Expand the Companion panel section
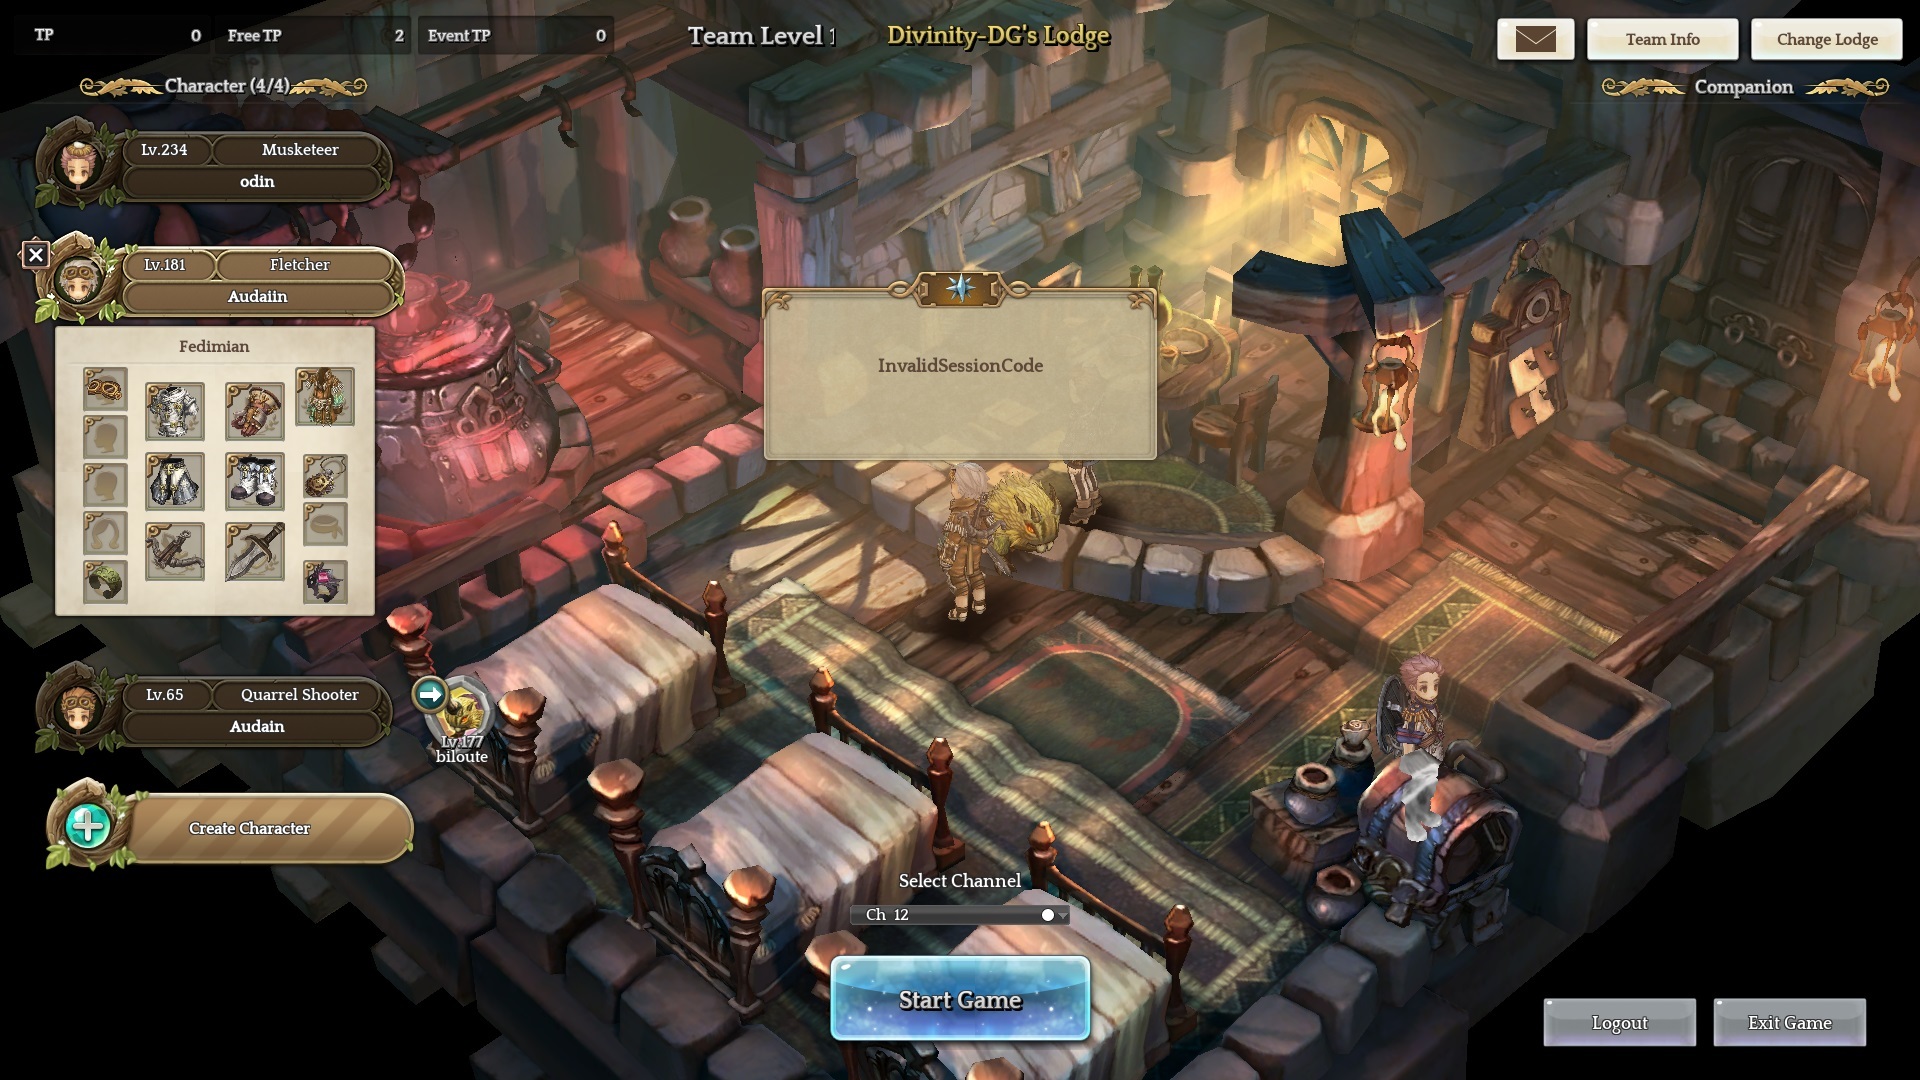1920x1080 pixels. 1742,86
